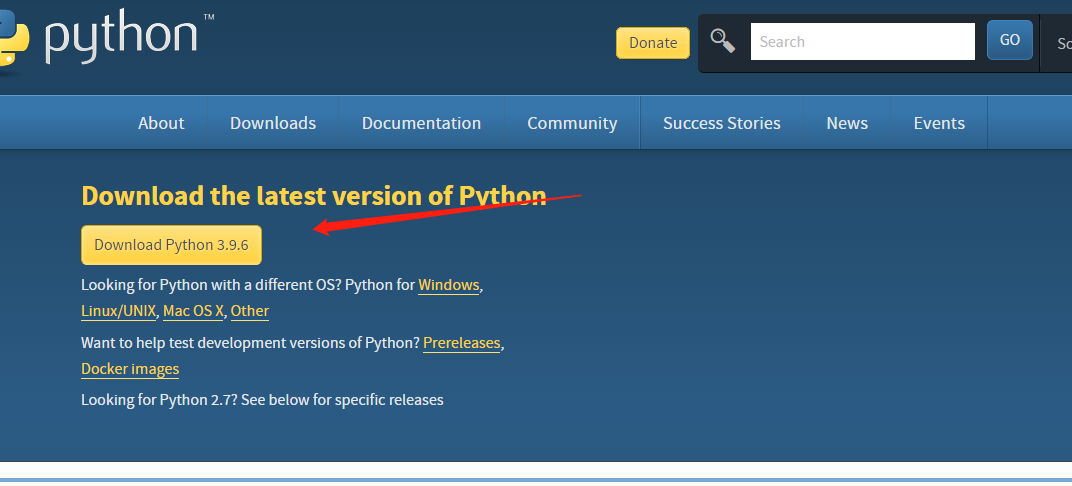1072x486 pixels.
Task: Click the Donate button
Action: click(x=653, y=42)
